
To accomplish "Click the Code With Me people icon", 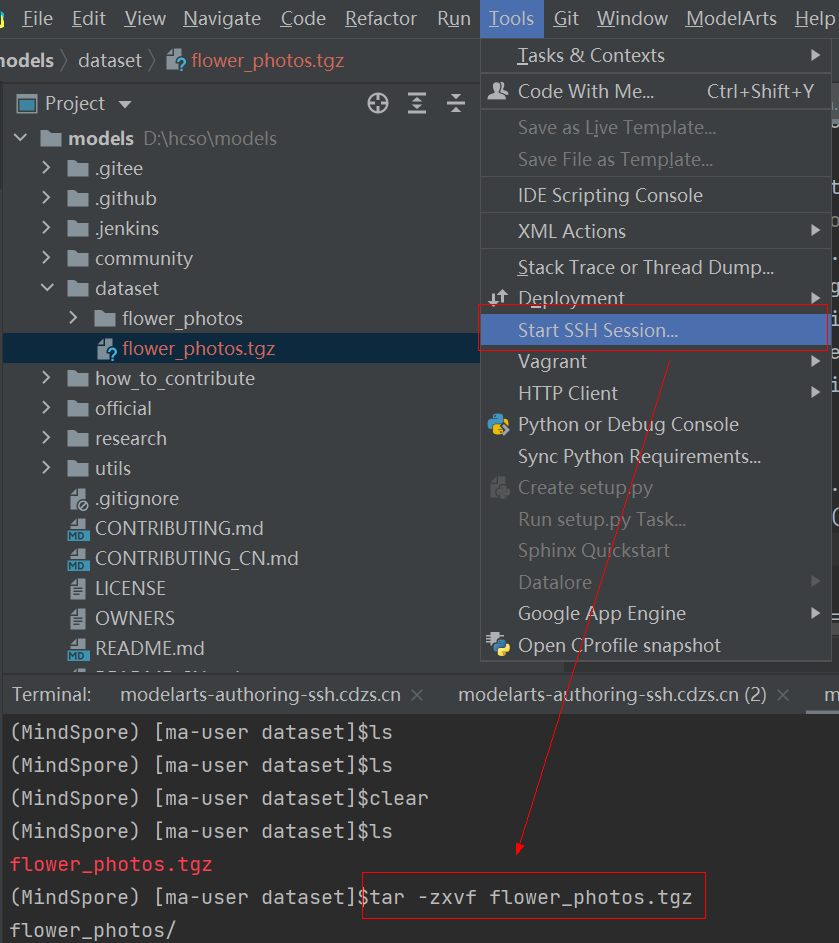I will tap(497, 91).
